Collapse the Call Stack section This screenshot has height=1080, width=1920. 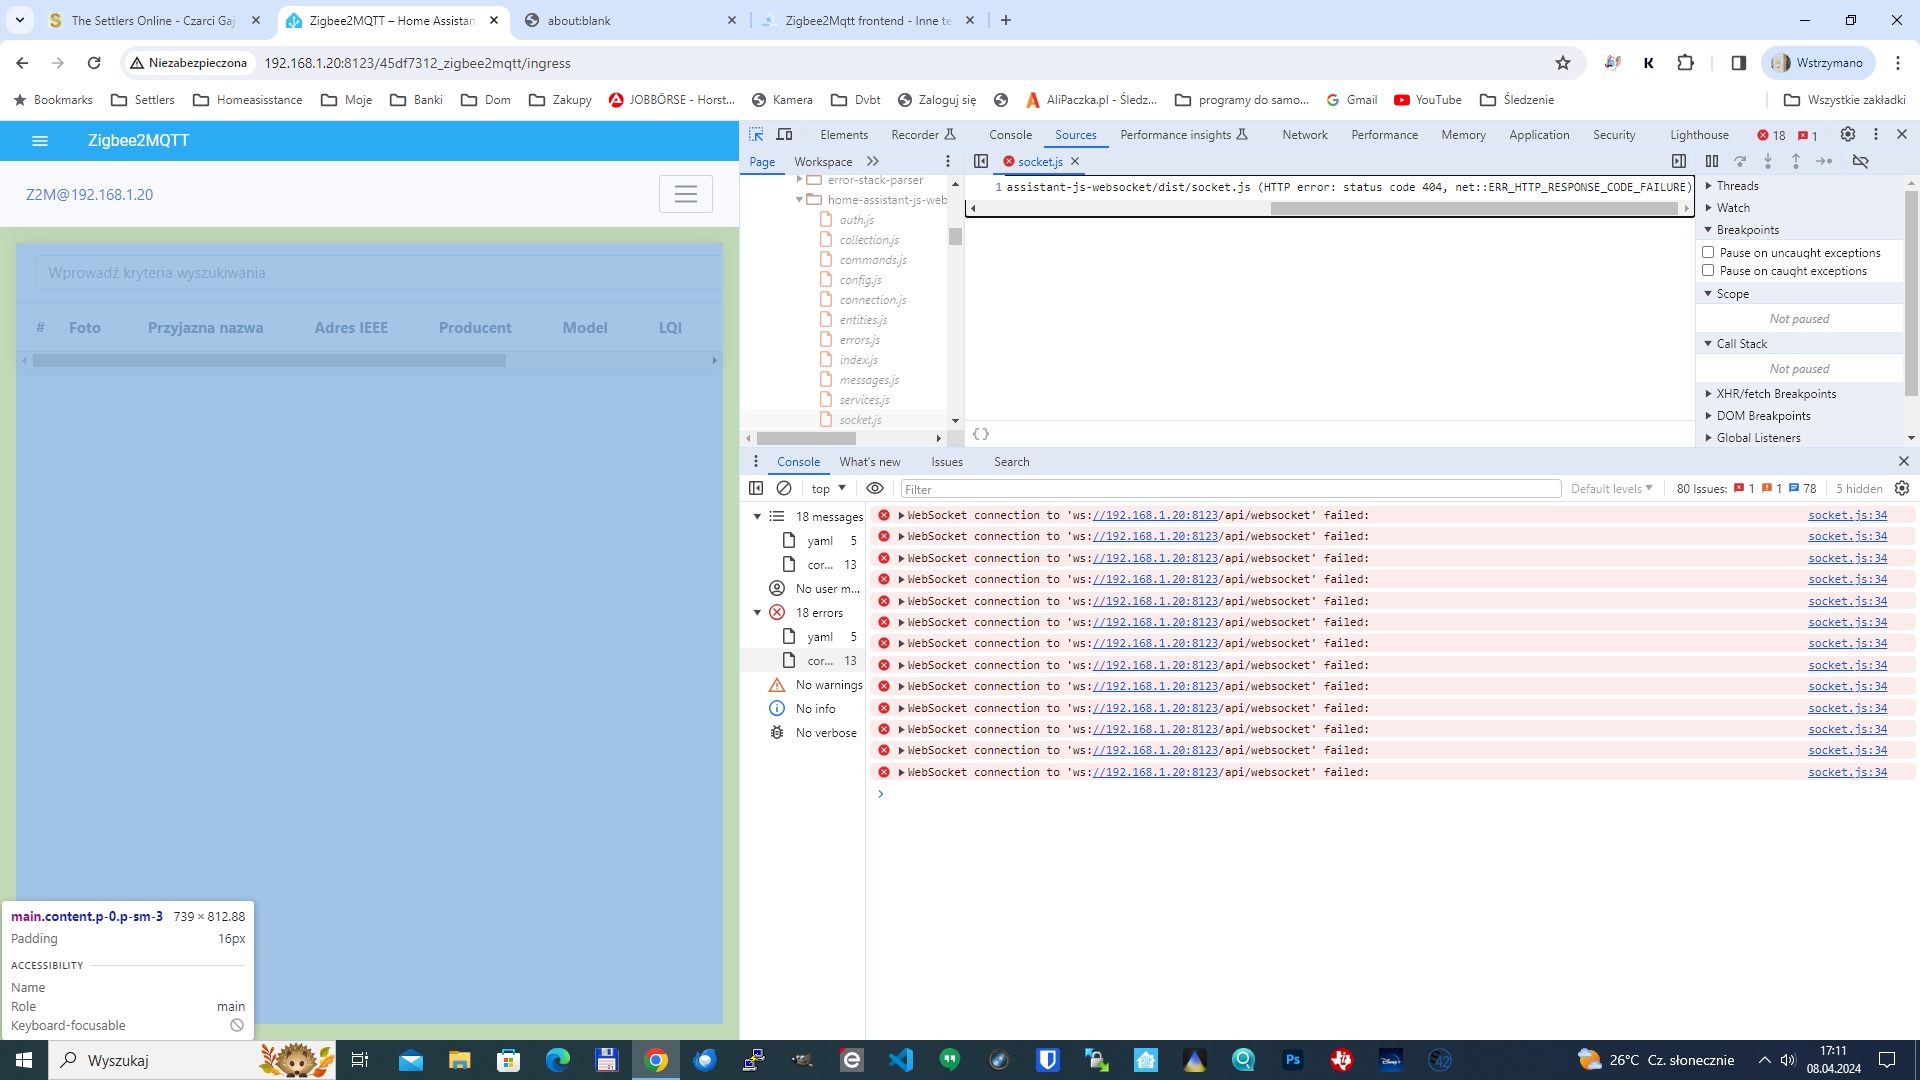coord(1741,344)
